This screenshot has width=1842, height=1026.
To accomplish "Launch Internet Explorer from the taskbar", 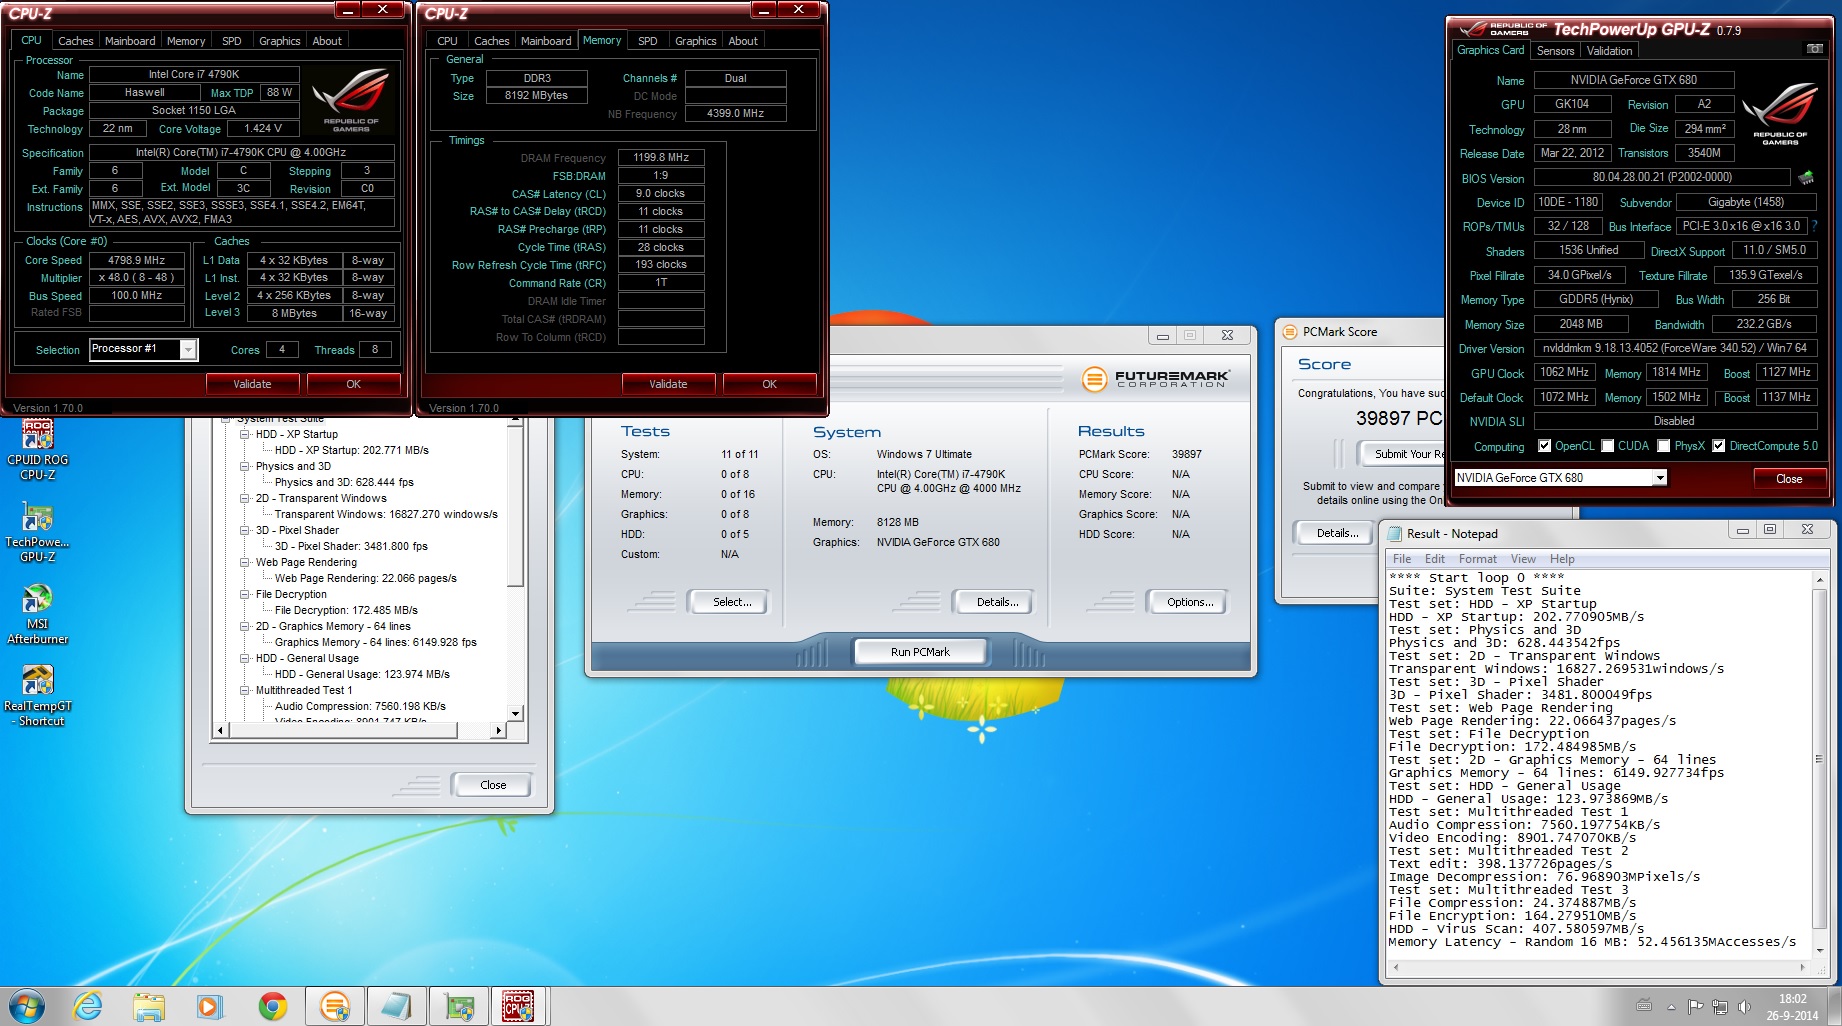I will coord(88,1006).
